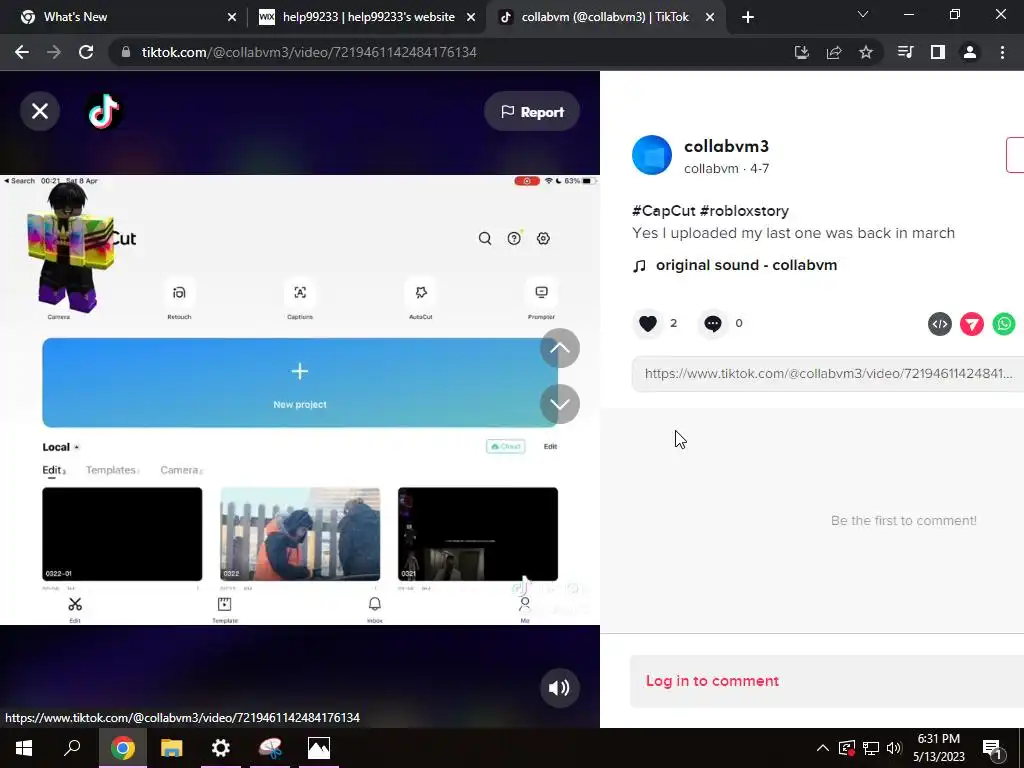Open the volume control in tray
This screenshot has height=768, width=1024.
tap(895, 748)
